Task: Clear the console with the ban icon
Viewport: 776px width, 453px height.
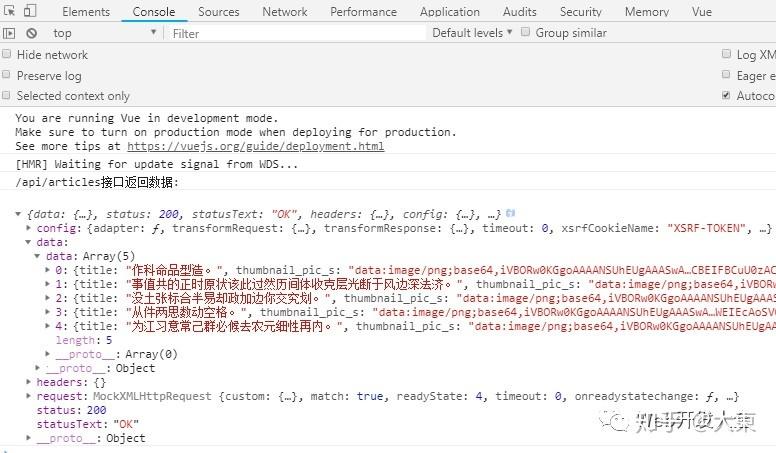Action: 31,33
